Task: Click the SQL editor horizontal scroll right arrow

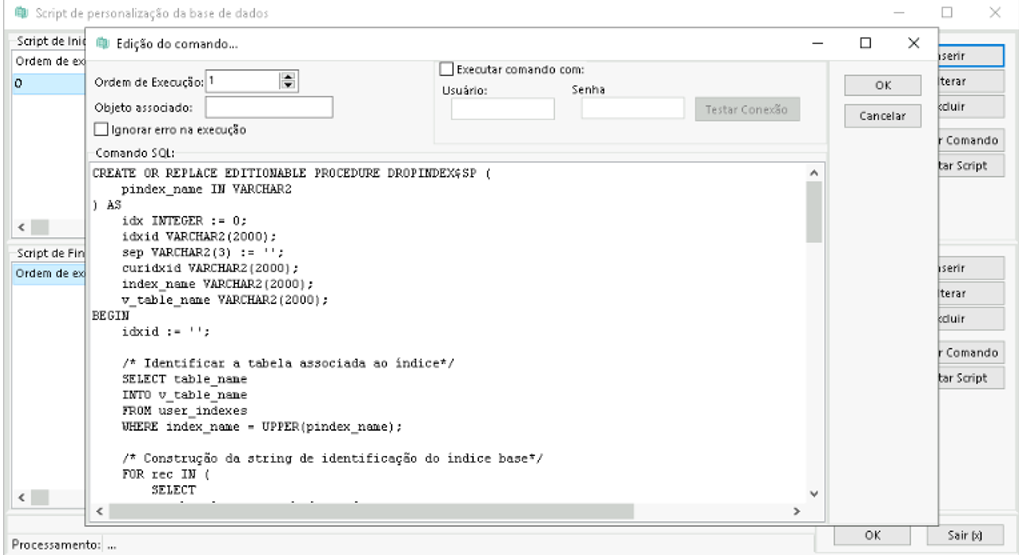Action: pos(797,511)
